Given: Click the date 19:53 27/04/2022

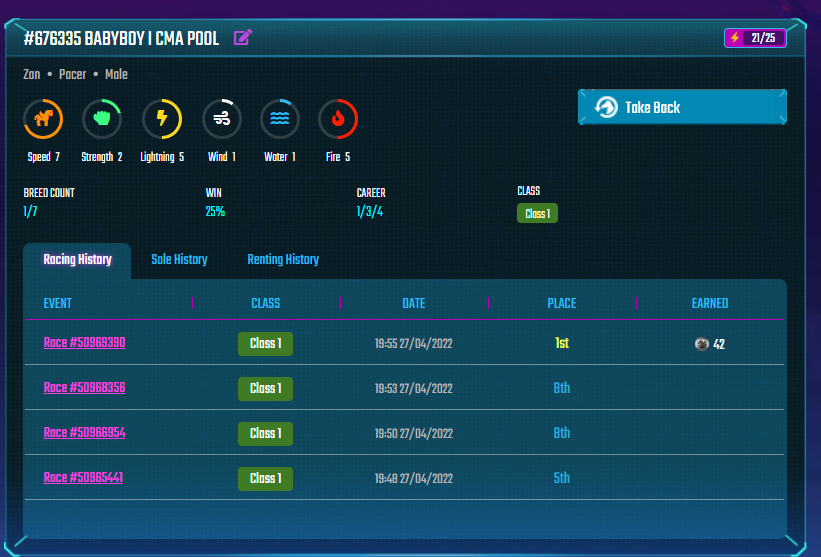Looking at the screenshot, I should [x=414, y=389].
